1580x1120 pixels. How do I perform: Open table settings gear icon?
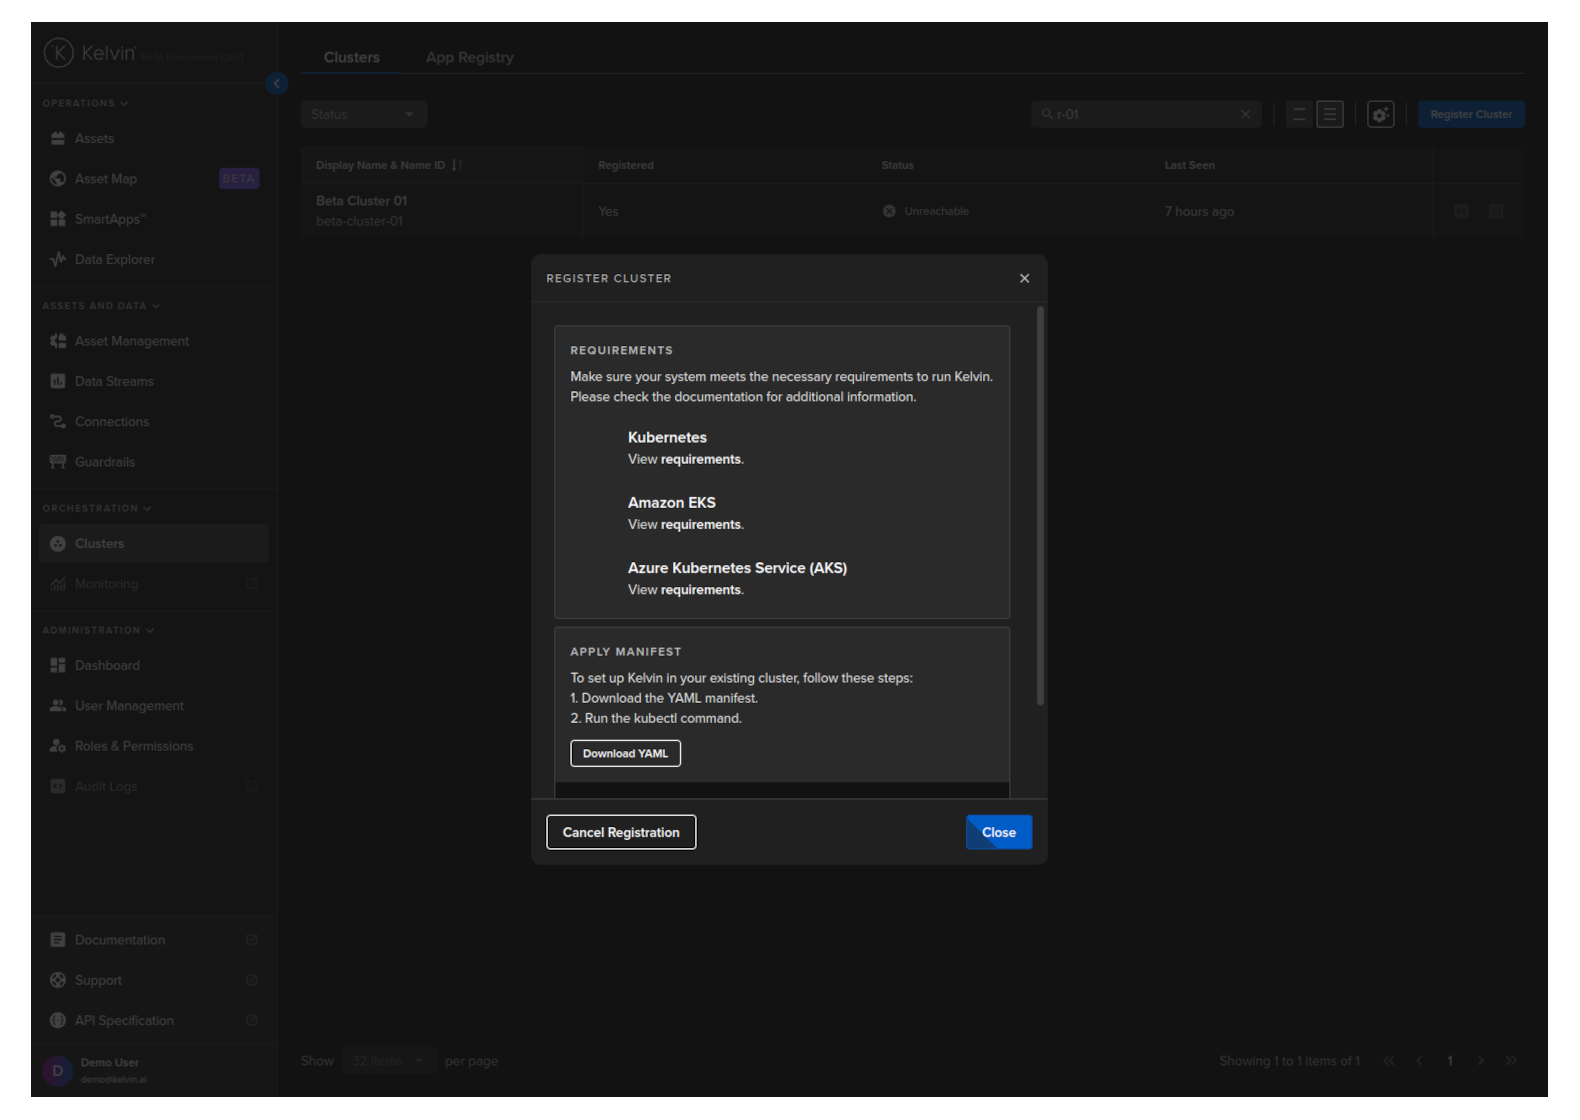(1380, 115)
